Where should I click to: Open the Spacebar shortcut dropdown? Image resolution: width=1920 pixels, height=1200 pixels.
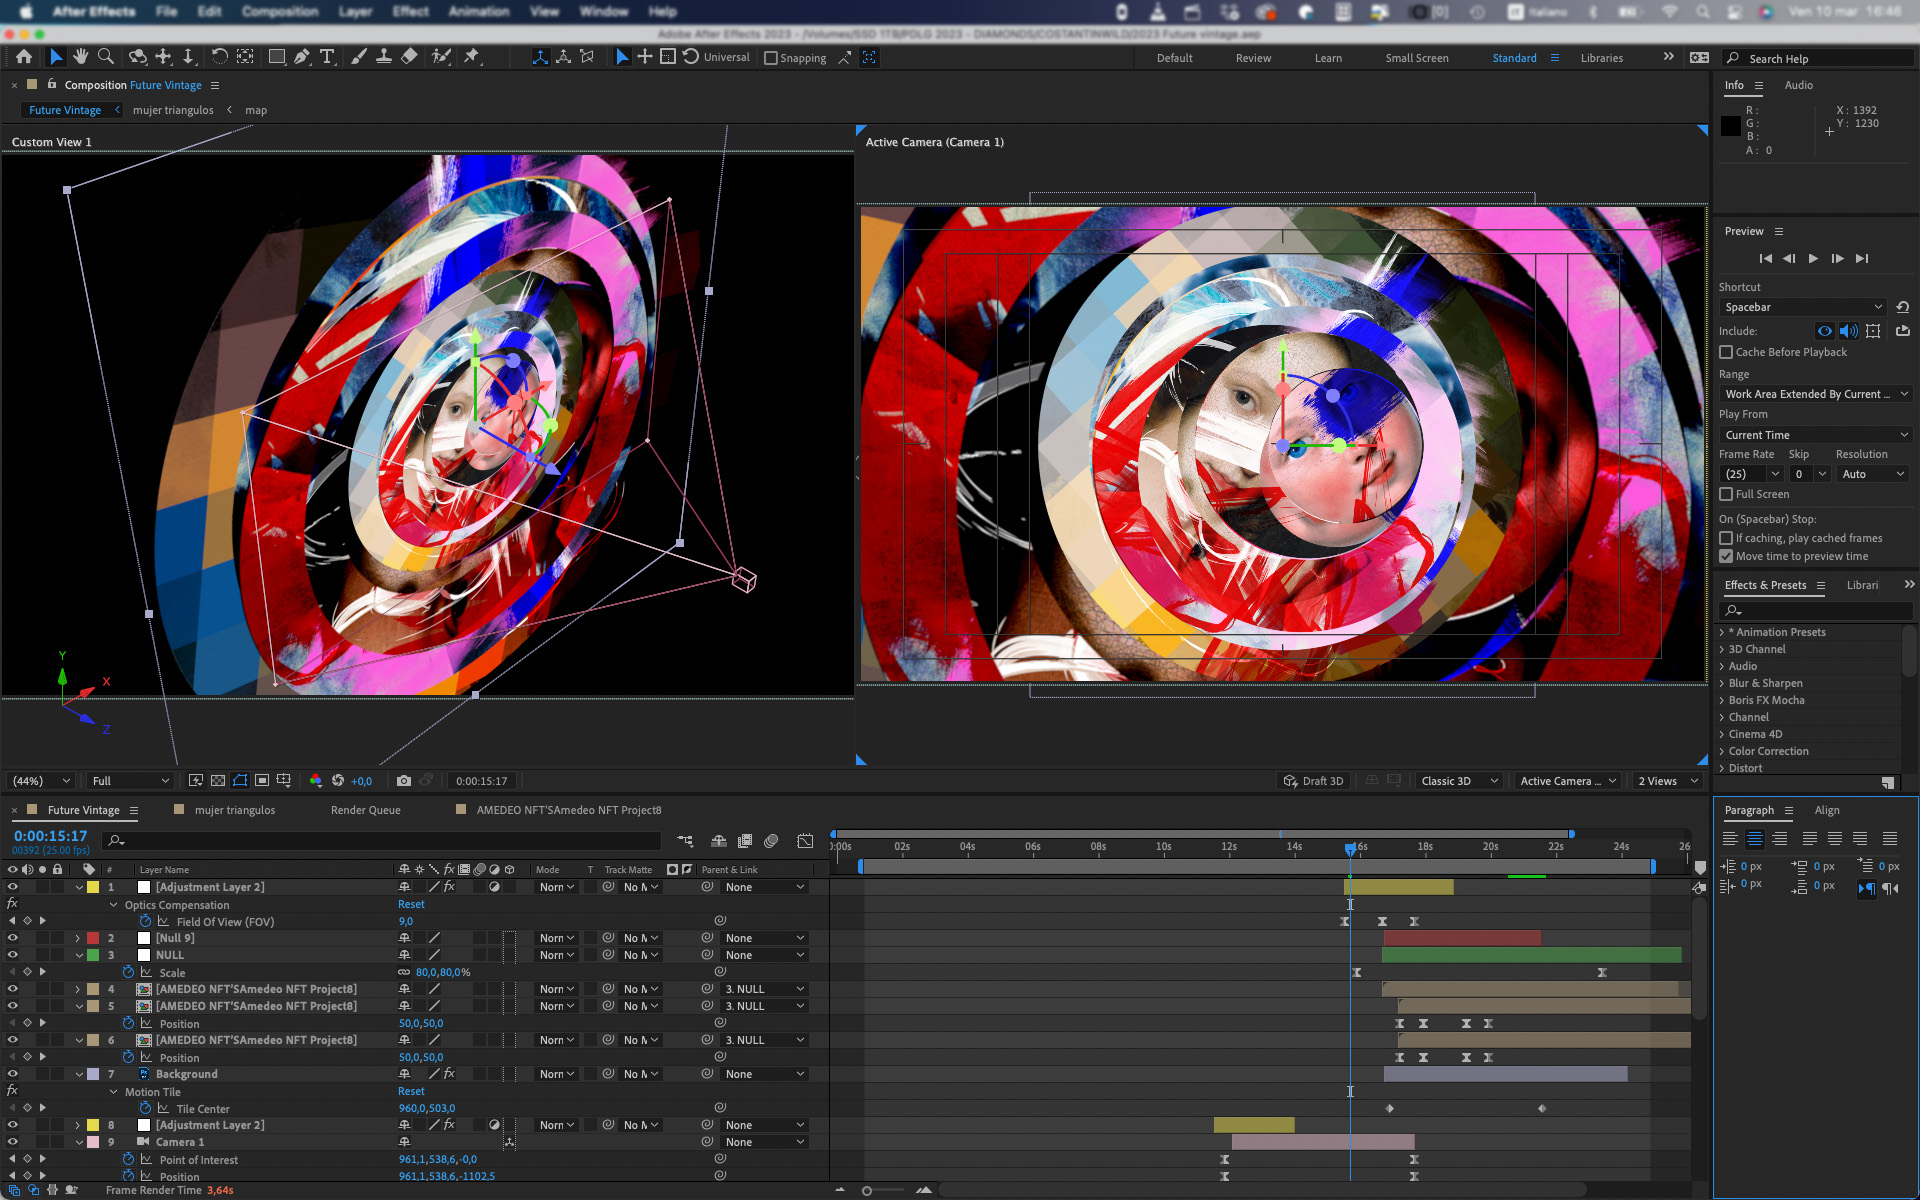(x=1803, y=307)
